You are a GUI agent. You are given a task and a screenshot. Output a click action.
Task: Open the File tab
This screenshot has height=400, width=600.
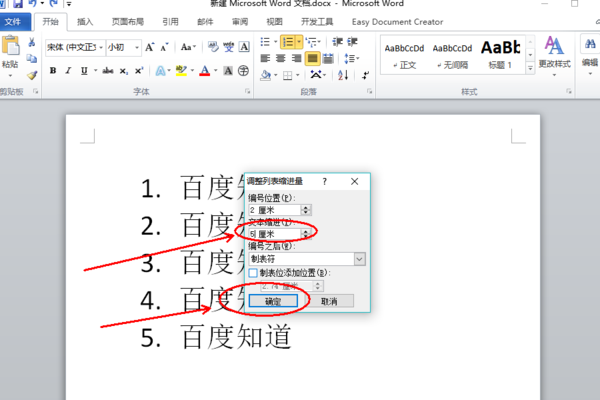[x=14, y=22]
